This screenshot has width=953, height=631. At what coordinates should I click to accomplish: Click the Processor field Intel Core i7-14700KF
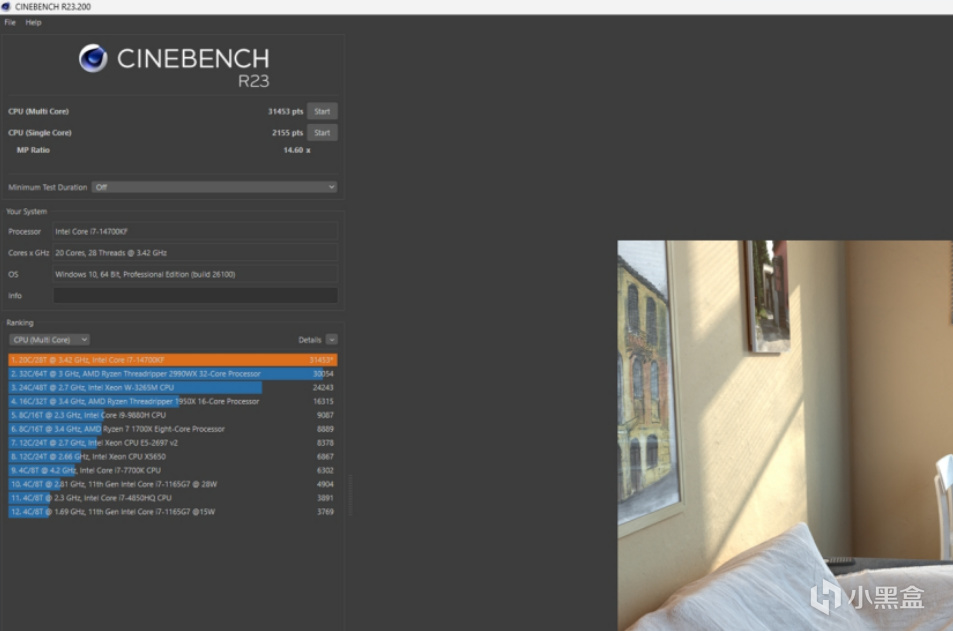click(195, 232)
